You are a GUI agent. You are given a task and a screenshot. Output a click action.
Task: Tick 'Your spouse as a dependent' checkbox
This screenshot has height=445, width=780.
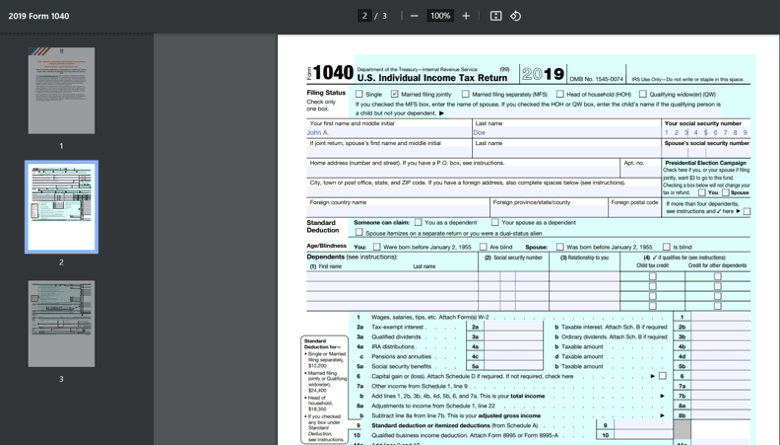[494, 222]
